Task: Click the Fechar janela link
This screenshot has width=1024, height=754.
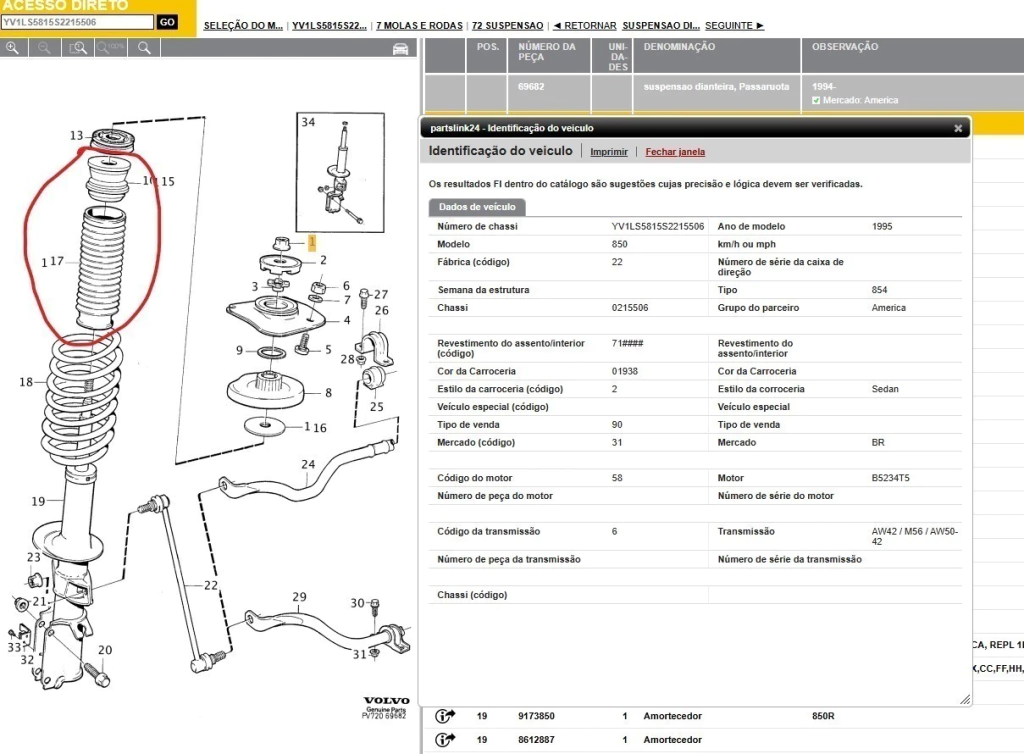Action: coord(675,152)
